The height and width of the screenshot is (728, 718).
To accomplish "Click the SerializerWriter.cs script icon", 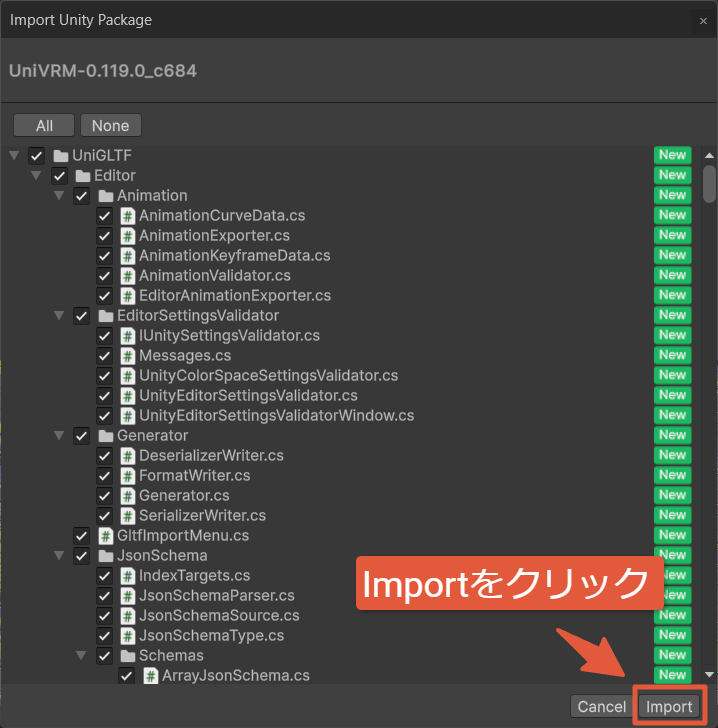I will coord(128,515).
